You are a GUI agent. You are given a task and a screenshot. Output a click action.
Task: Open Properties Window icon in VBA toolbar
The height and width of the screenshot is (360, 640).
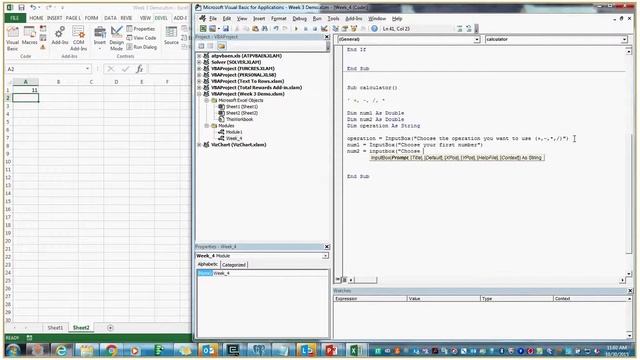pyautogui.click(x=344, y=29)
